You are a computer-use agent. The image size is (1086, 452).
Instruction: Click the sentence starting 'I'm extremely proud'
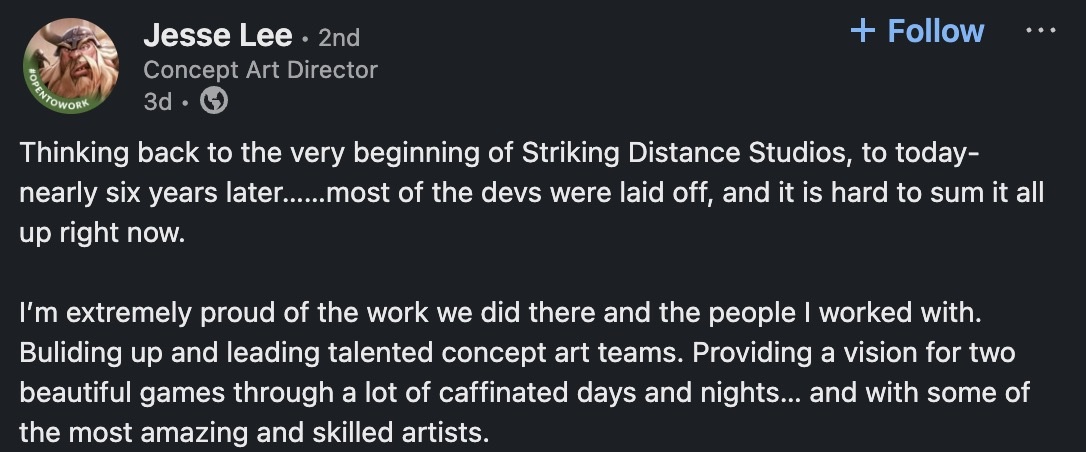tap(502, 313)
